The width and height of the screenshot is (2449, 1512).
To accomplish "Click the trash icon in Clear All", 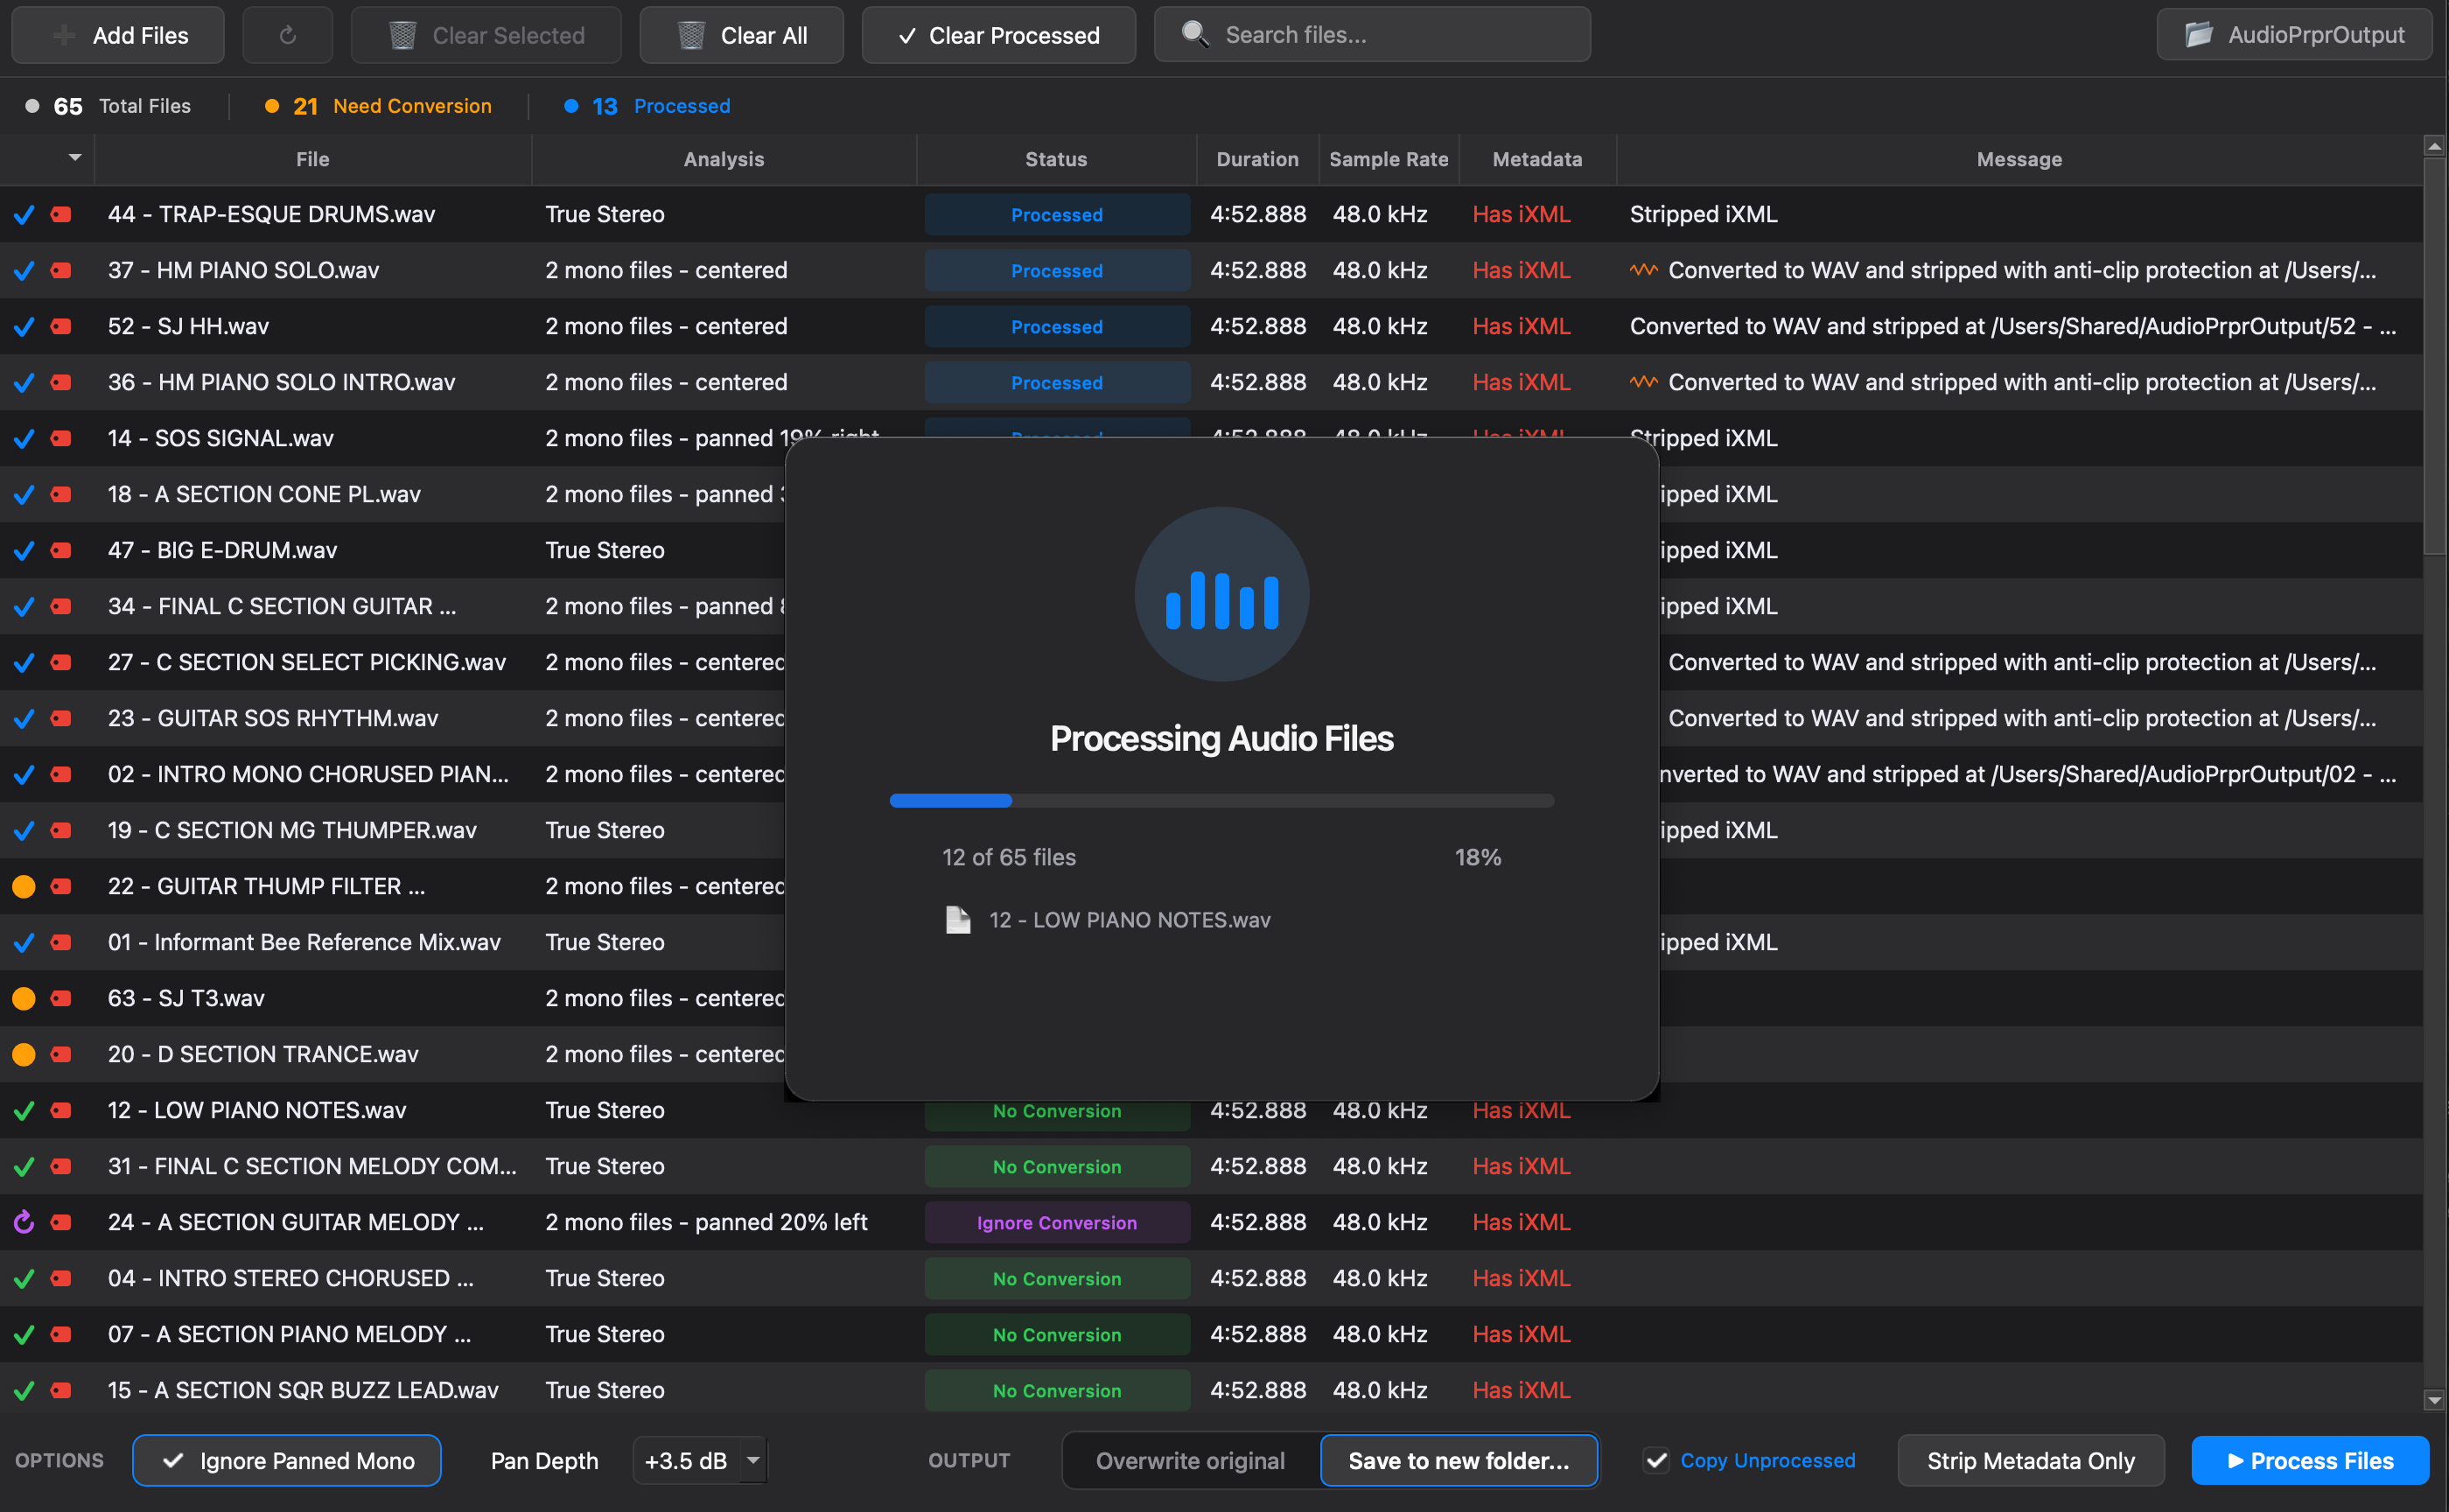I will 690,34.
